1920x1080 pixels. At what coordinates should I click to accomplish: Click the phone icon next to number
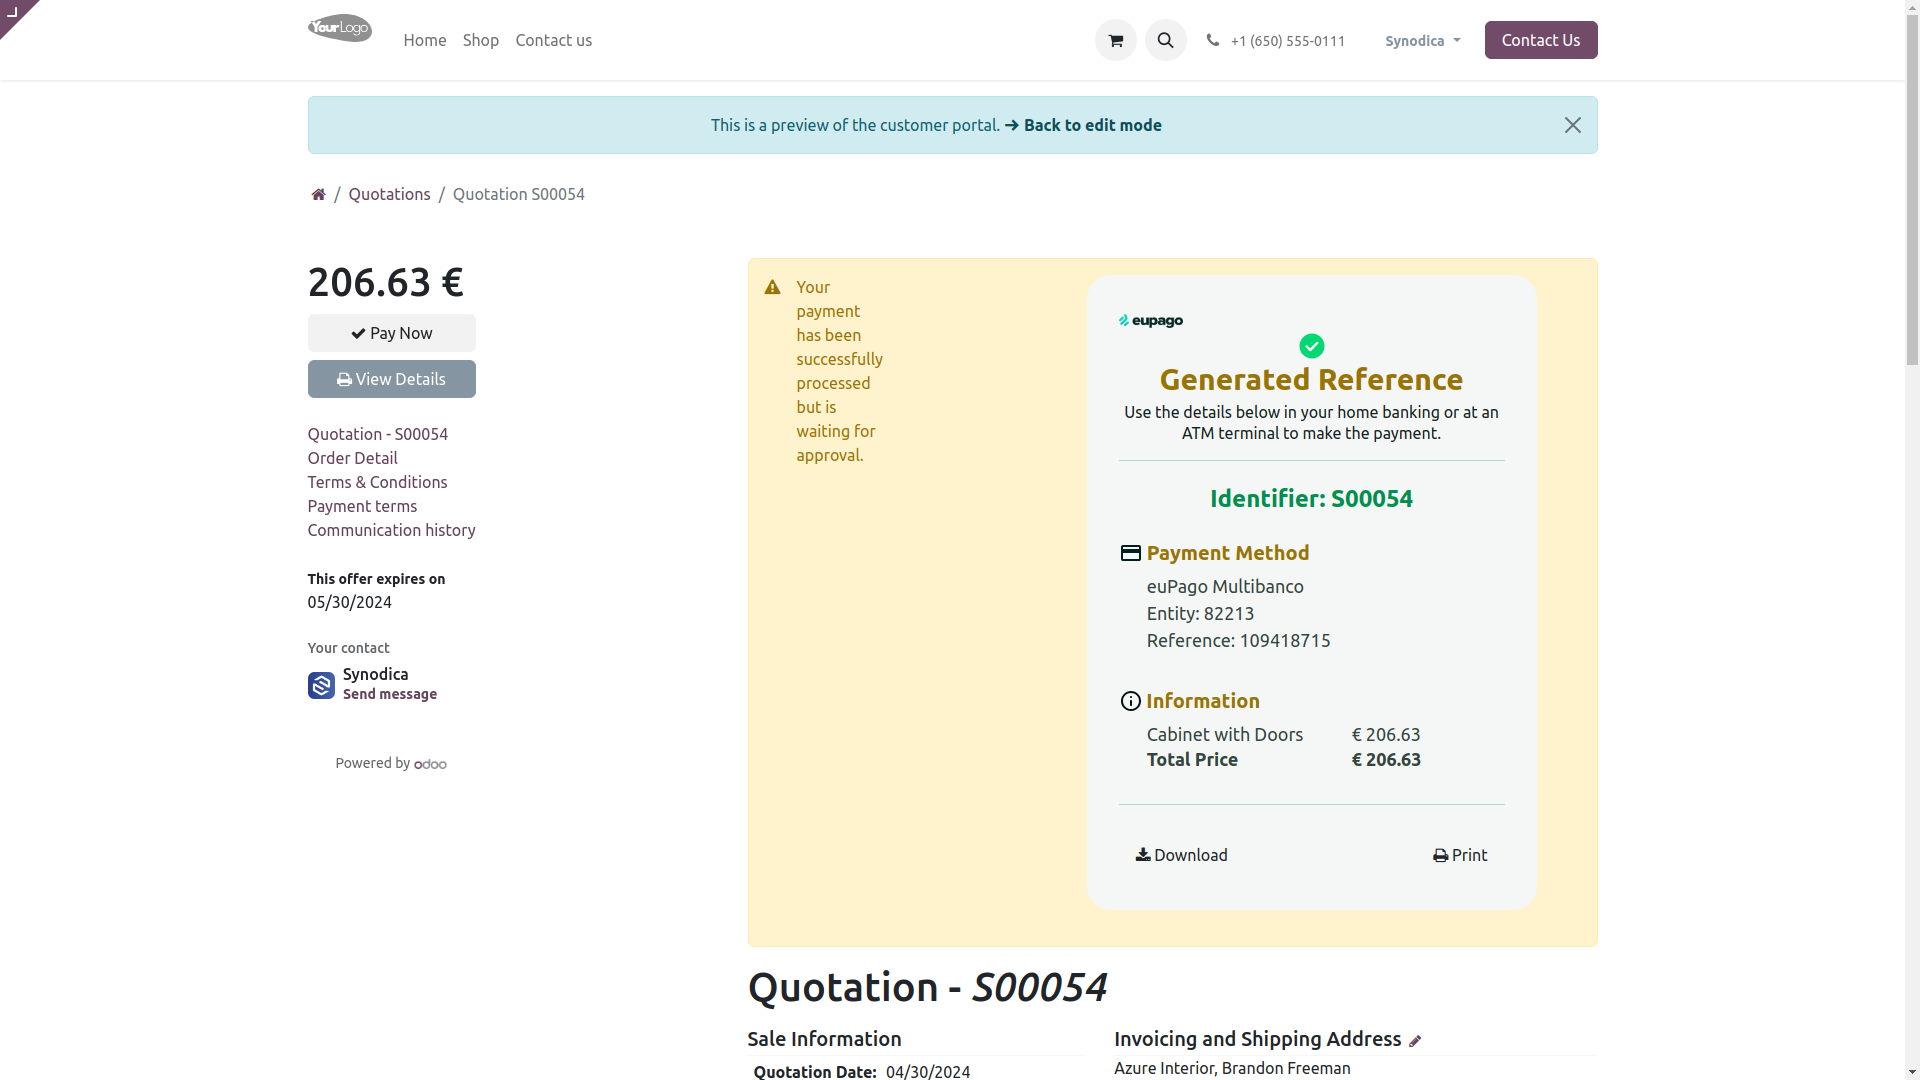point(1212,40)
